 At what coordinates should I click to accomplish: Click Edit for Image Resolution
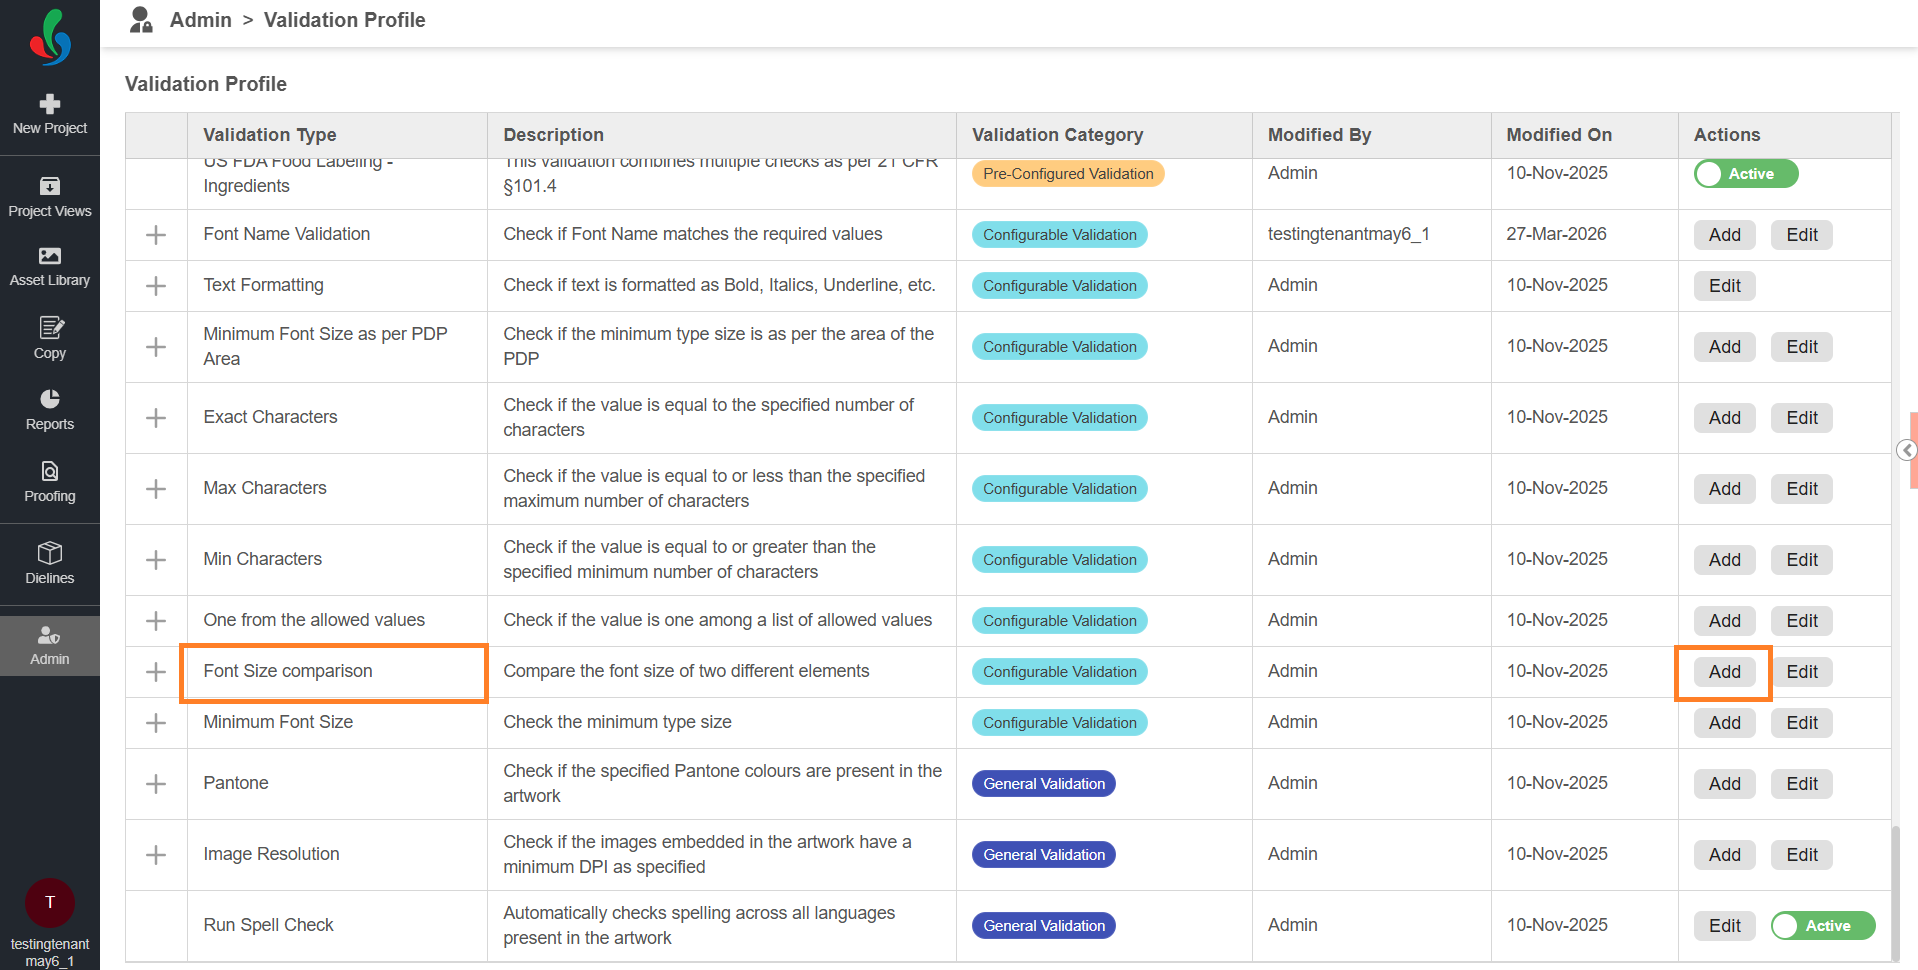1802,855
